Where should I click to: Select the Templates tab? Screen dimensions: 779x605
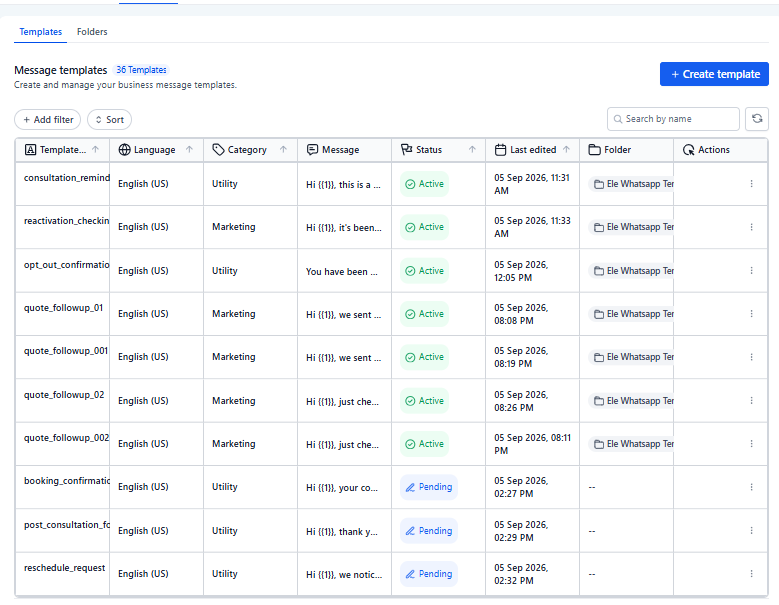pos(41,32)
